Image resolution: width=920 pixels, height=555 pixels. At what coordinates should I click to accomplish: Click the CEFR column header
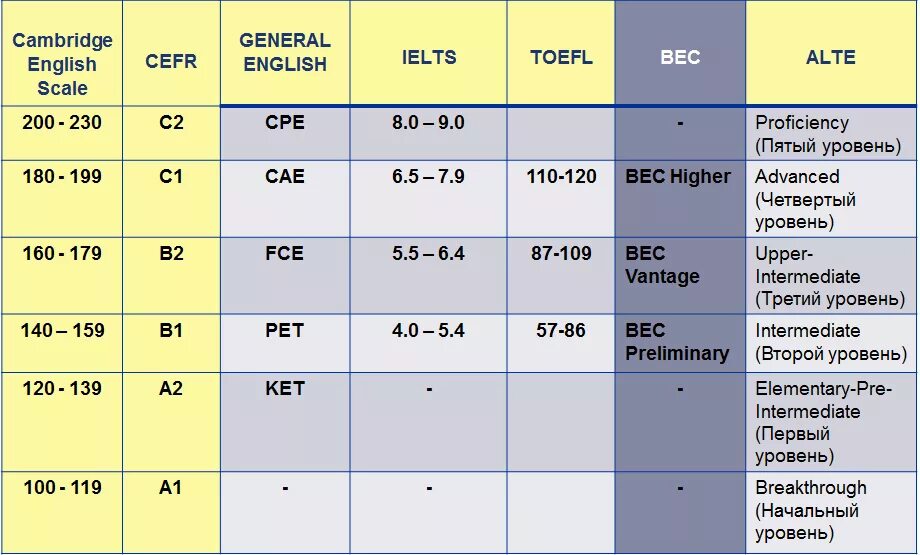point(171,62)
